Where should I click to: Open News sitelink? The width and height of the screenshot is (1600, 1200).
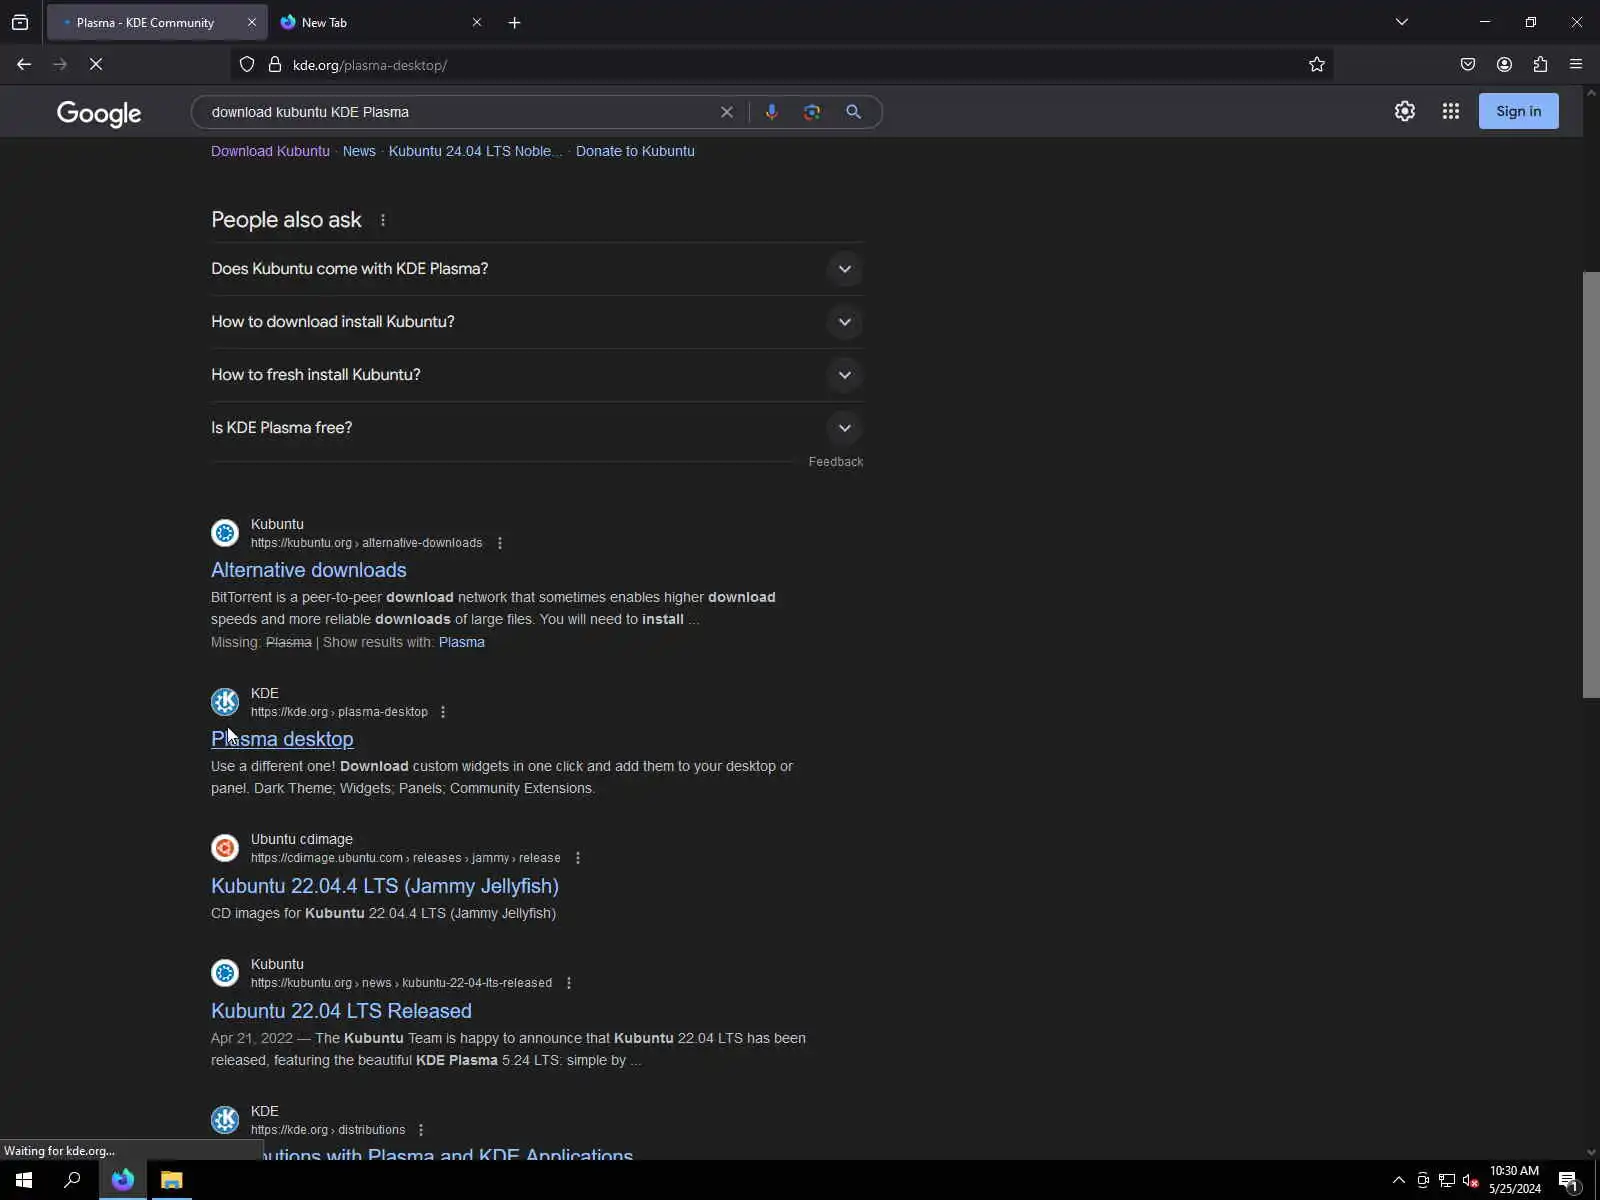[359, 151]
